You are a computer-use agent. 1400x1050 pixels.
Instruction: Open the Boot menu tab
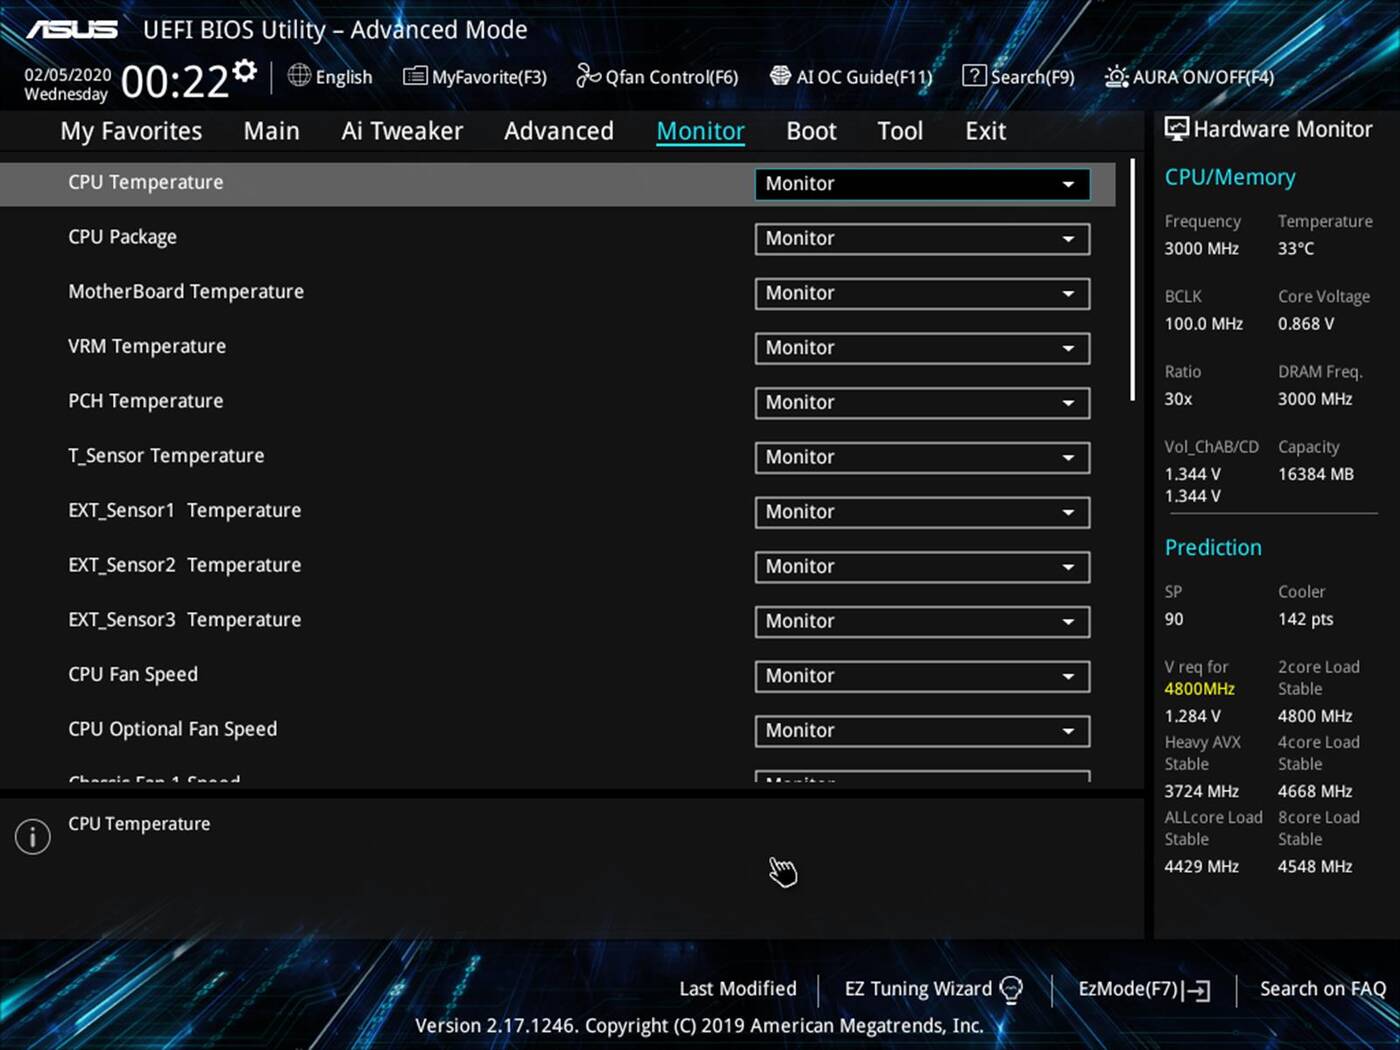[x=810, y=130]
